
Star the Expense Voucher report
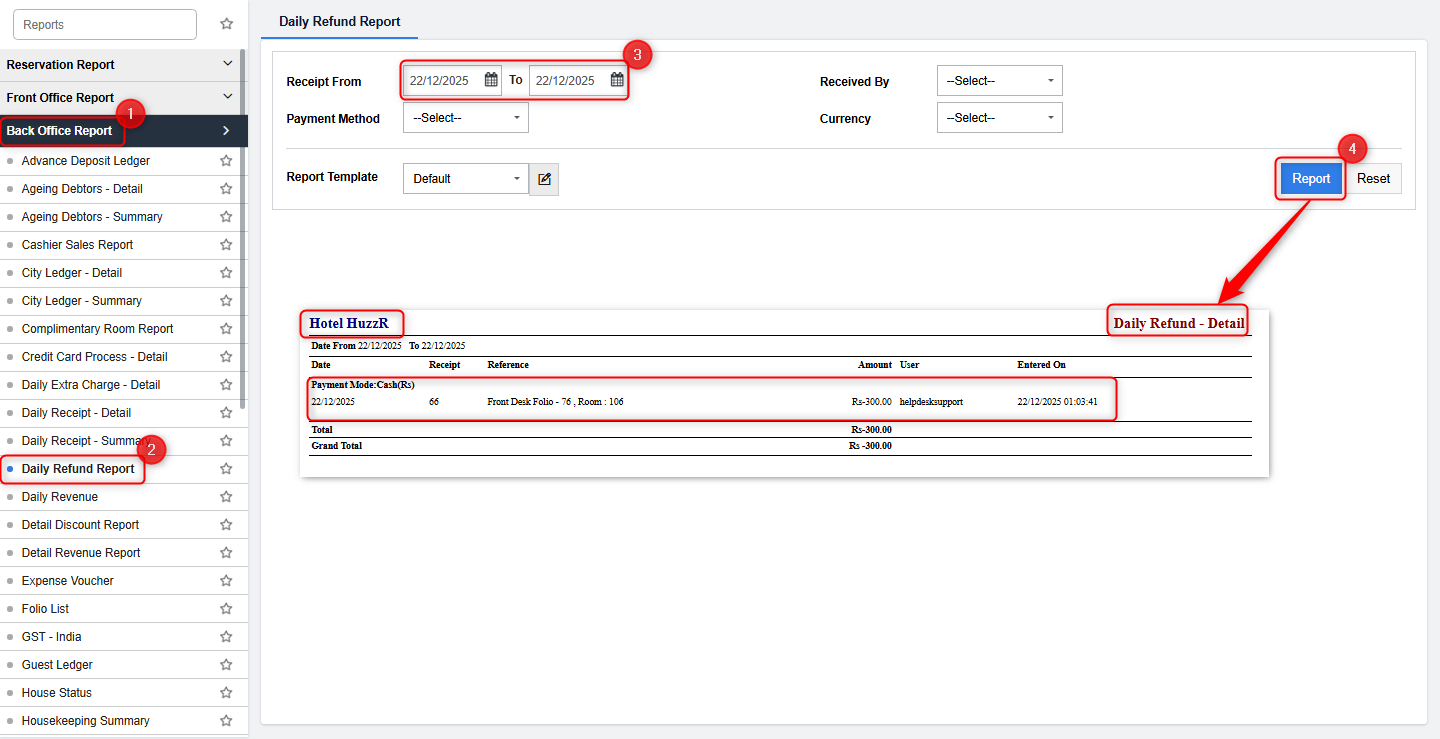(226, 580)
